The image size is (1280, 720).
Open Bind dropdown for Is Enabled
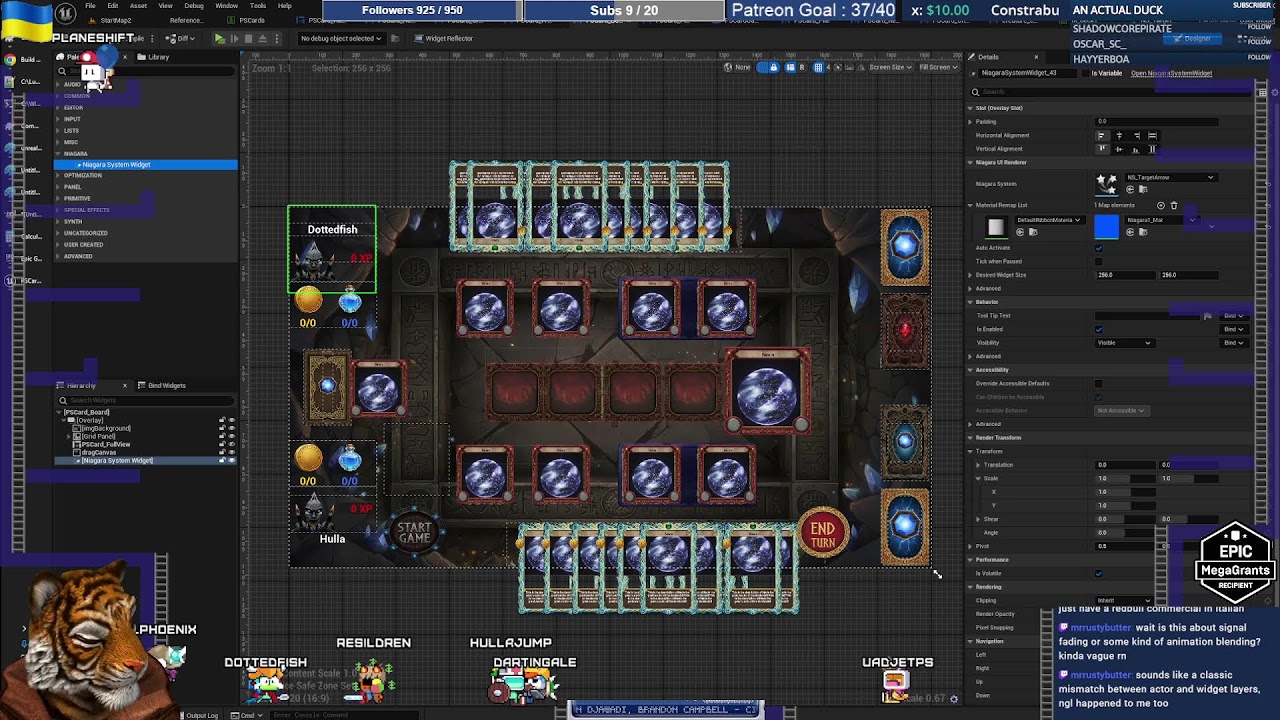point(1234,329)
